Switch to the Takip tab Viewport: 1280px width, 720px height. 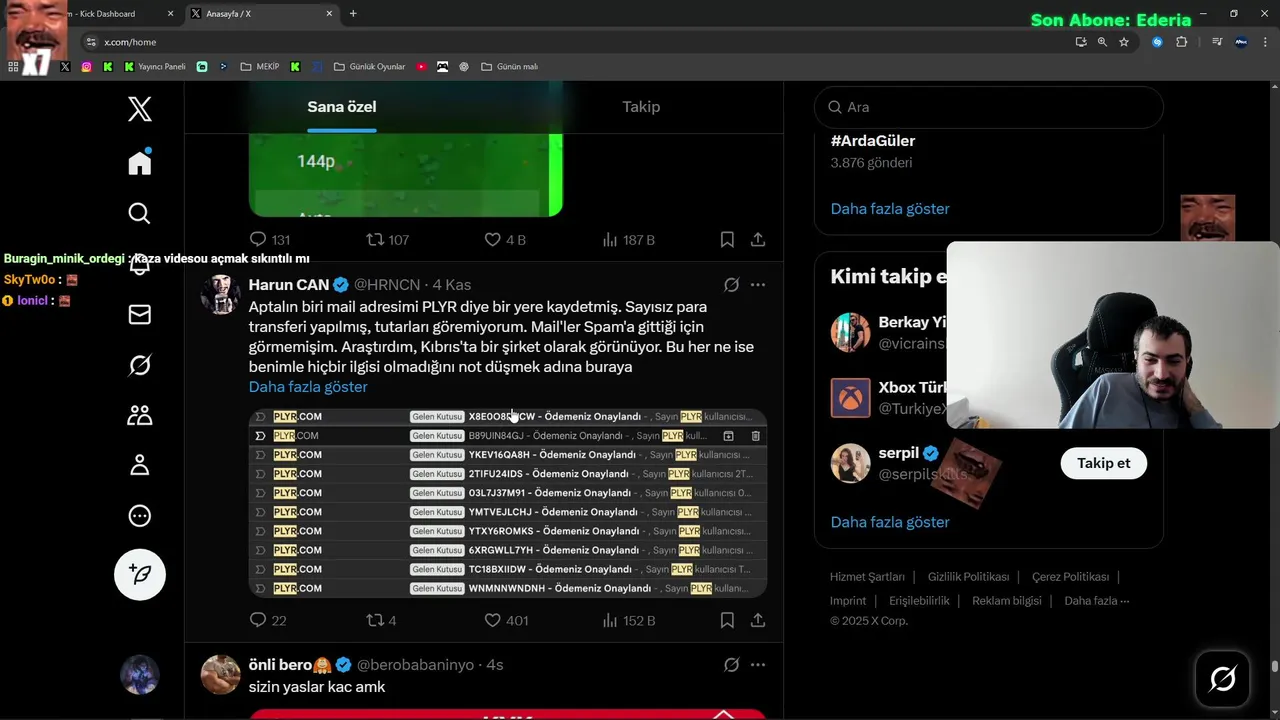click(x=641, y=107)
